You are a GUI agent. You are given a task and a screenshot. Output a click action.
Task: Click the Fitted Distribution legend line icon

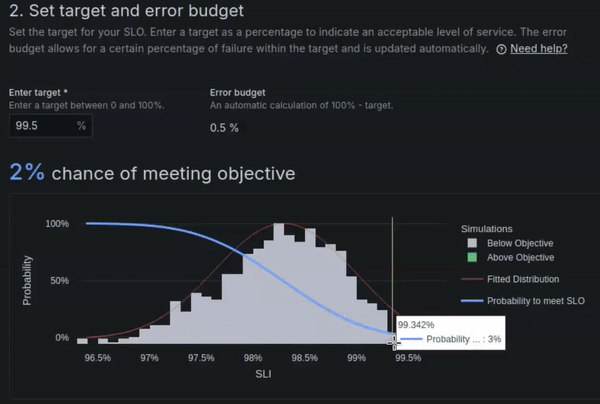[x=472, y=279]
